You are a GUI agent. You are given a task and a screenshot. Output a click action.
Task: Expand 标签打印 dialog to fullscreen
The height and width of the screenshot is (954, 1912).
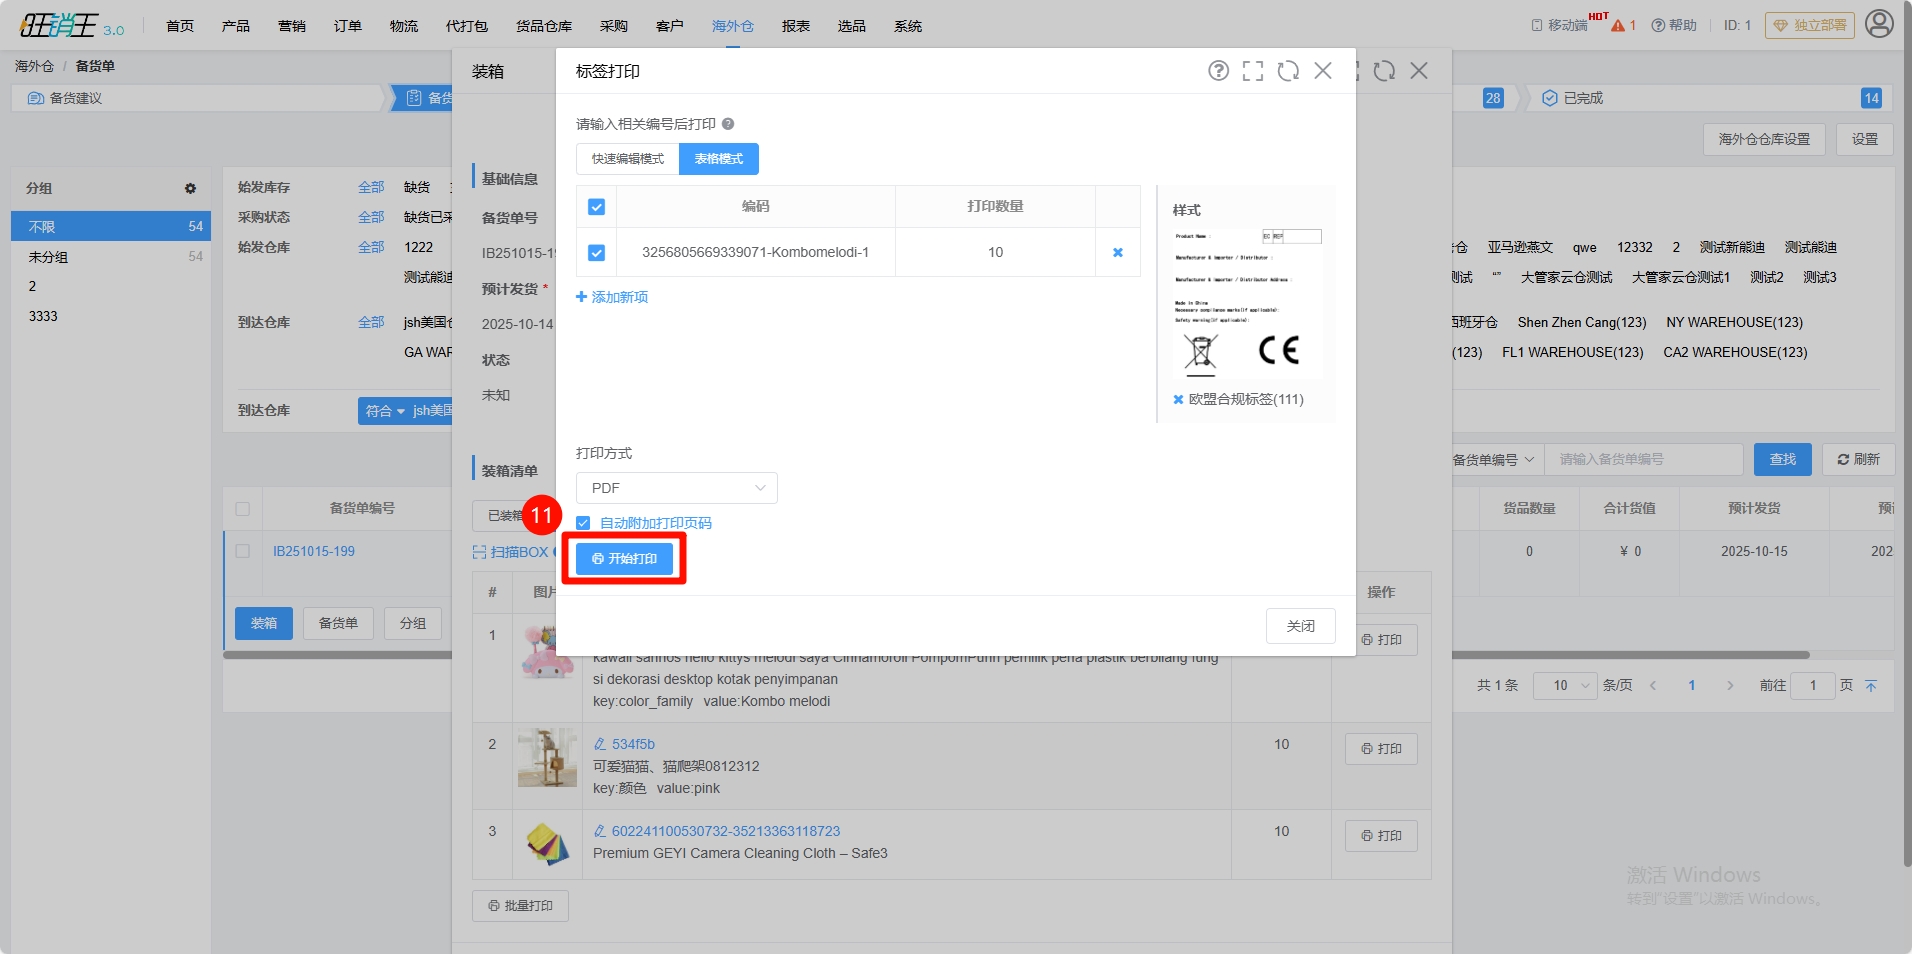1253,71
